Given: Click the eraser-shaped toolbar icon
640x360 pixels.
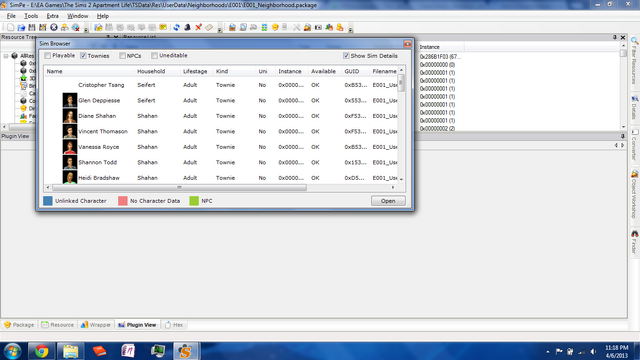Looking at the screenshot, I should [x=209, y=27].
